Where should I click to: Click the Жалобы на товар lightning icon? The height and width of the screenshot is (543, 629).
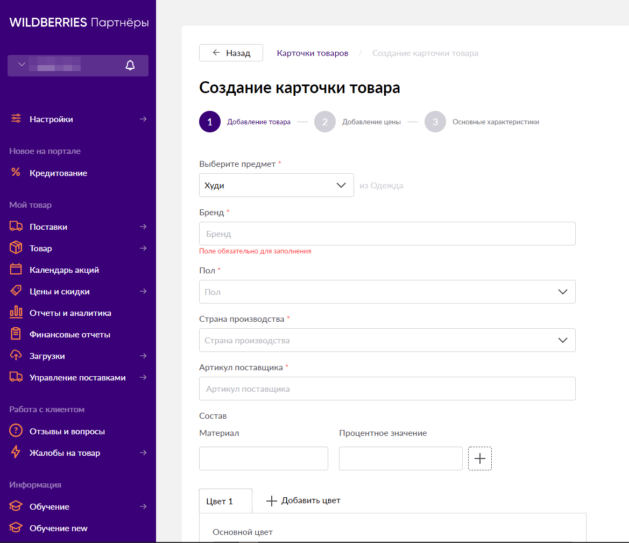pos(16,452)
